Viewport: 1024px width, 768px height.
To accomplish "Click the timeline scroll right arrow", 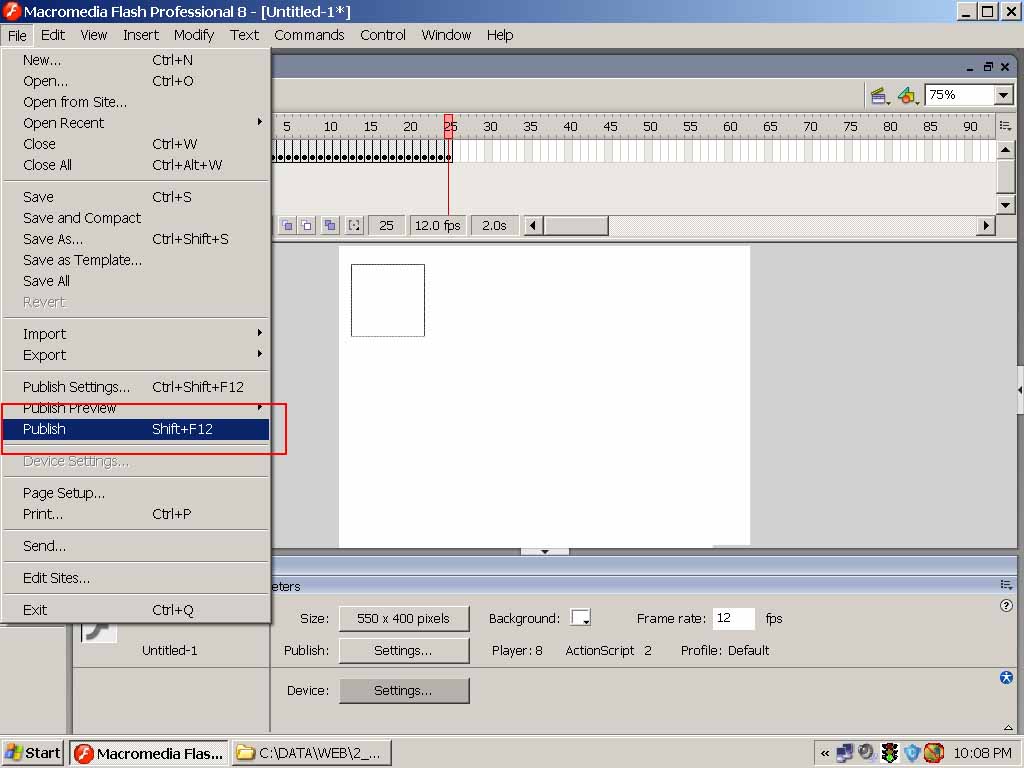I will point(986,225).
